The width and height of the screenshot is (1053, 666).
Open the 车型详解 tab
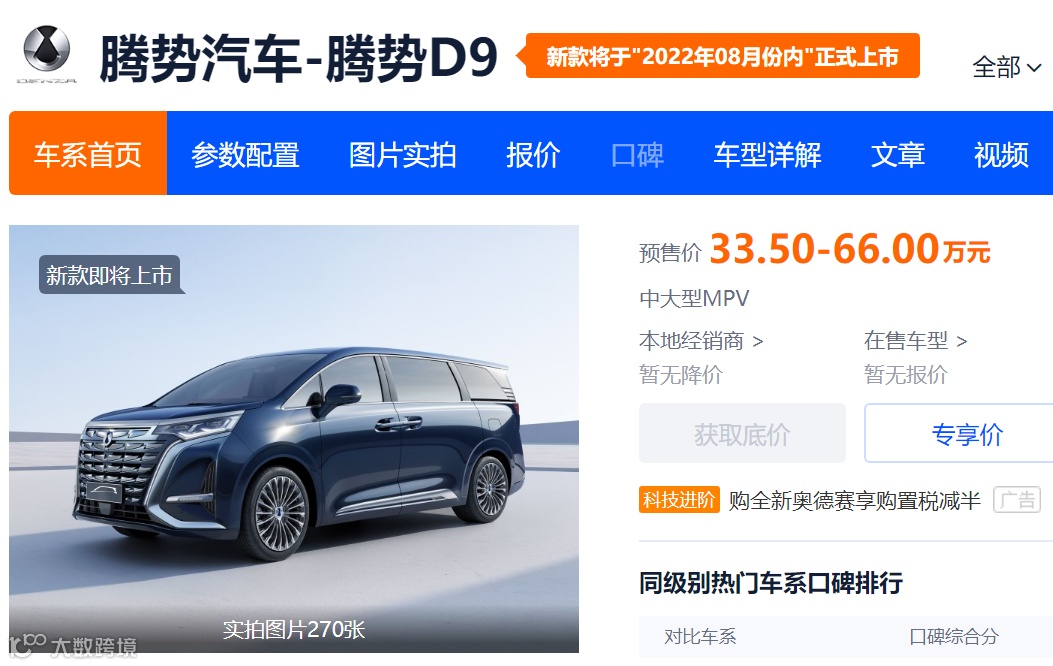pyautogui.click(x=768, y=154)
